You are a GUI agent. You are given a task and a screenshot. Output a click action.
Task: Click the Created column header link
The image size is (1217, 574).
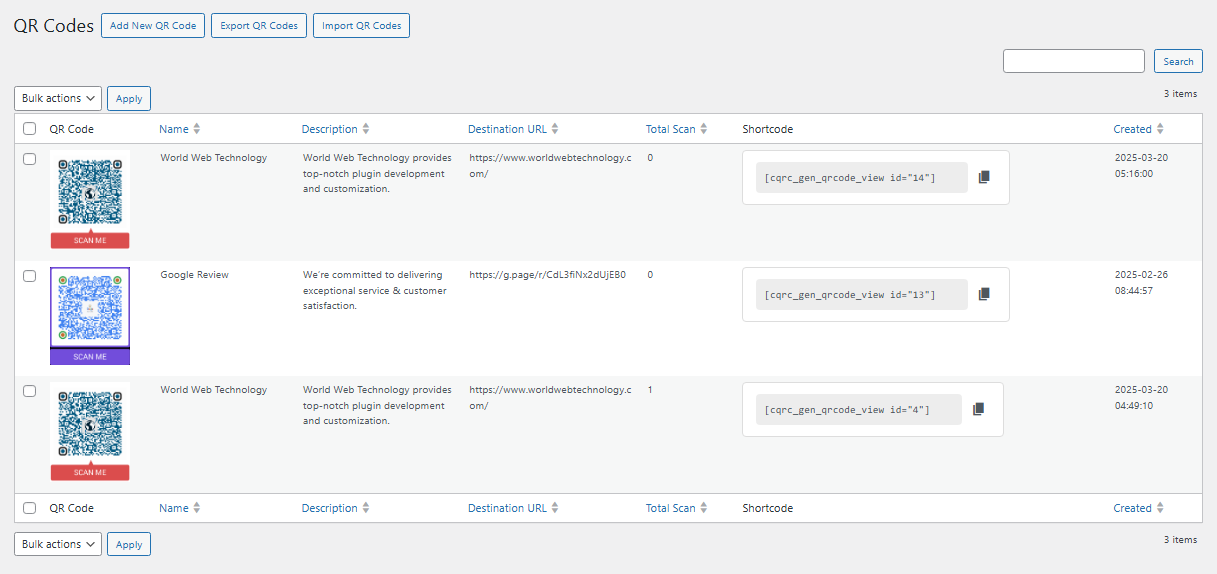coord(1133,129)
